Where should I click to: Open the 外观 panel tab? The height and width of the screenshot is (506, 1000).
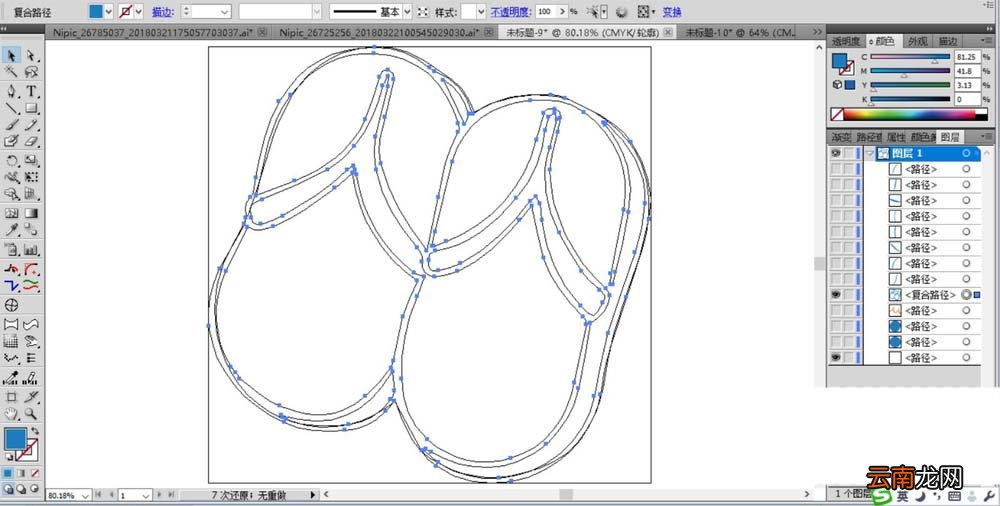(x=917, y=41)
